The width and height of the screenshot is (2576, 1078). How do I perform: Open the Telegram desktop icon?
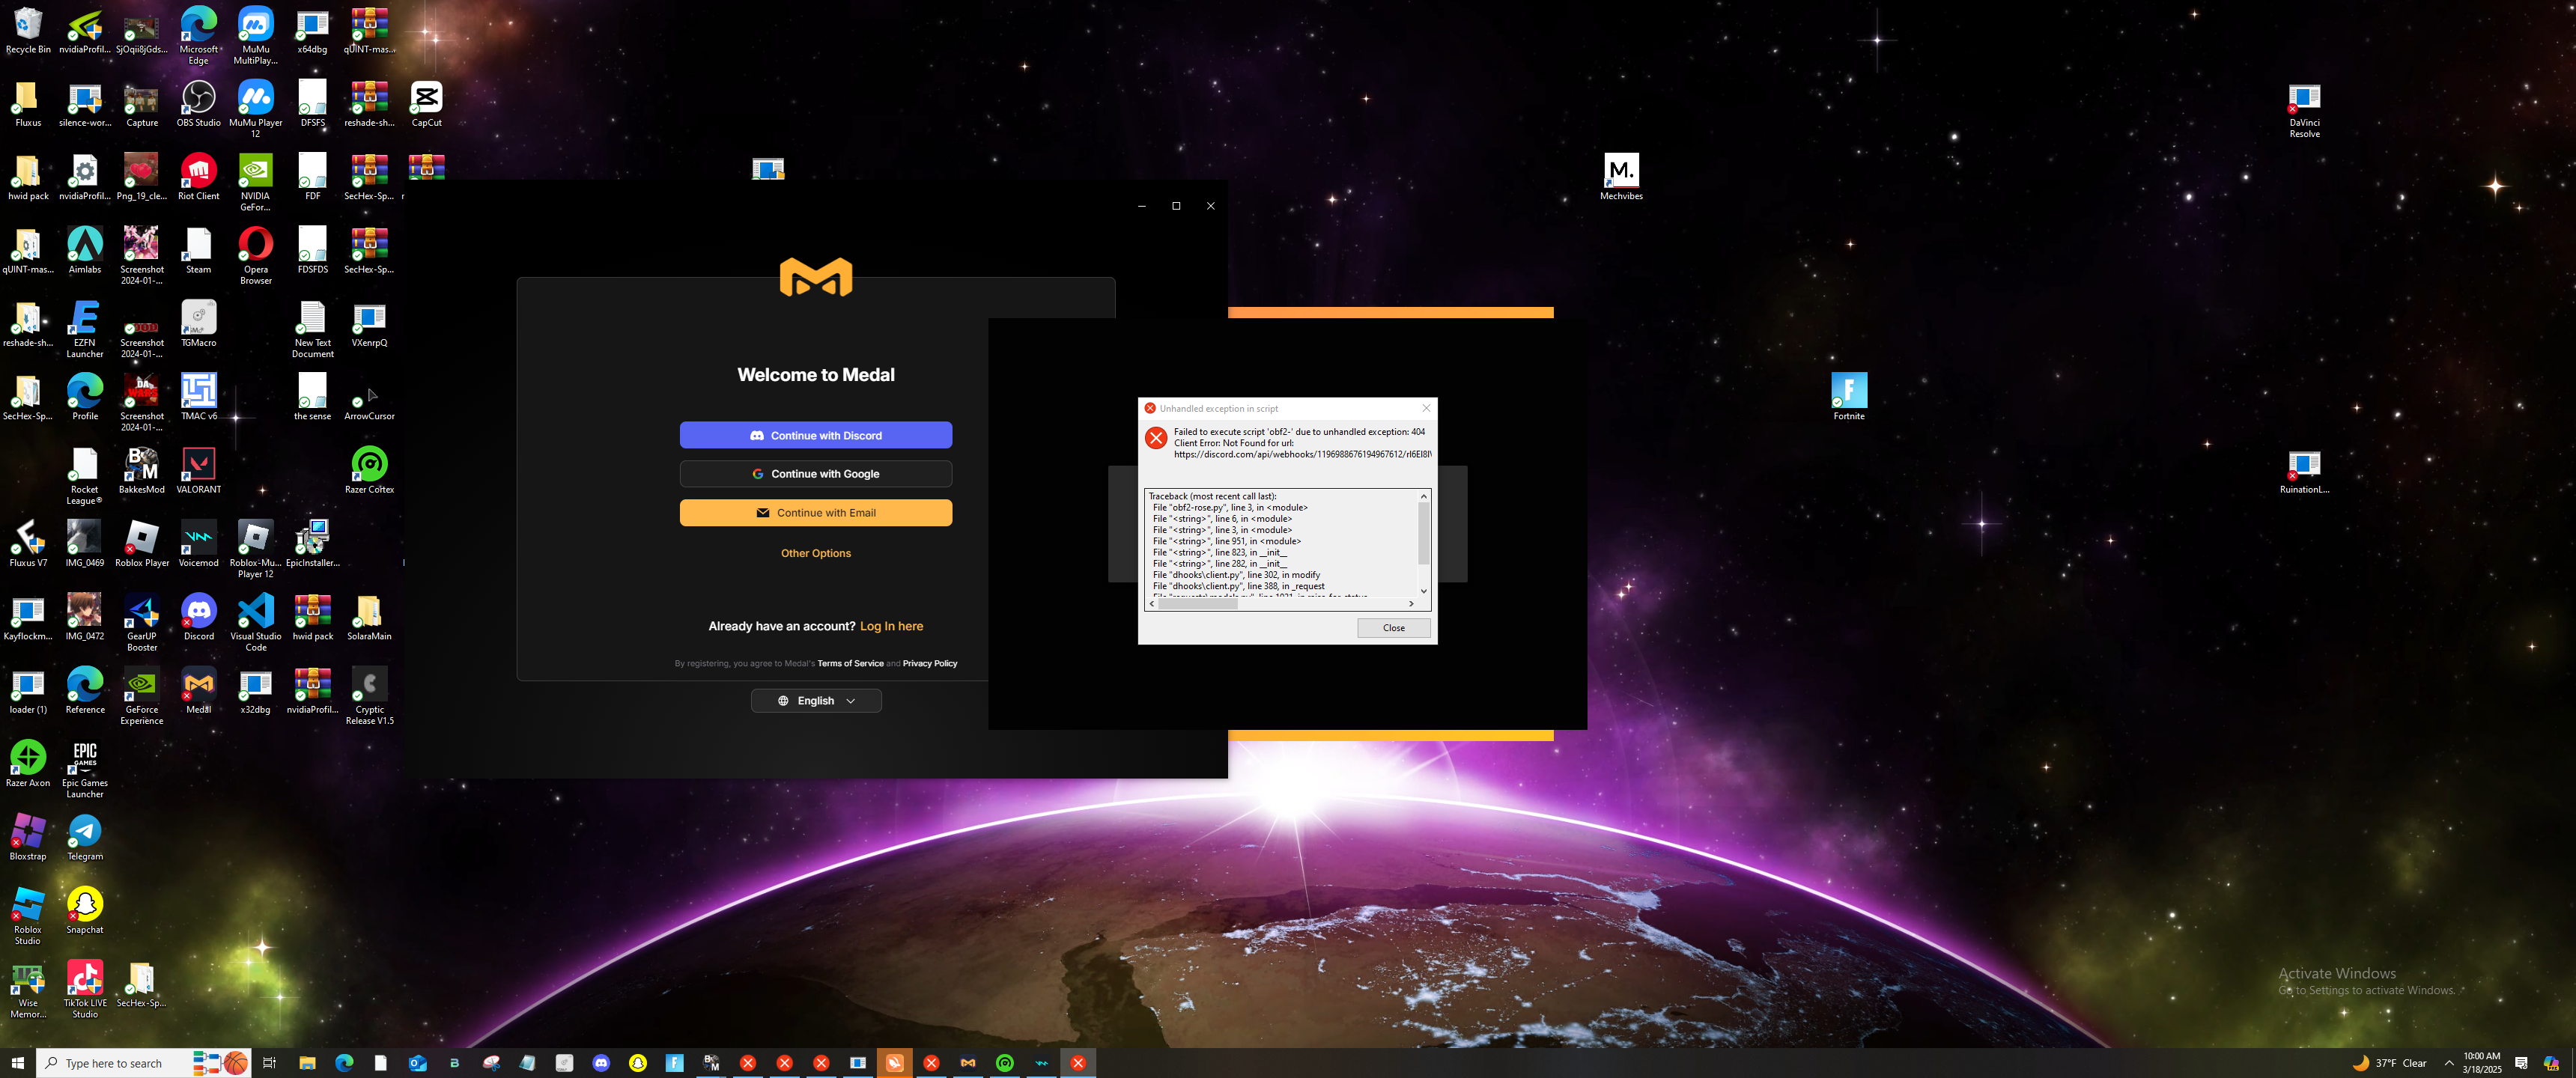pyautogui.click(x=85, y=831)
